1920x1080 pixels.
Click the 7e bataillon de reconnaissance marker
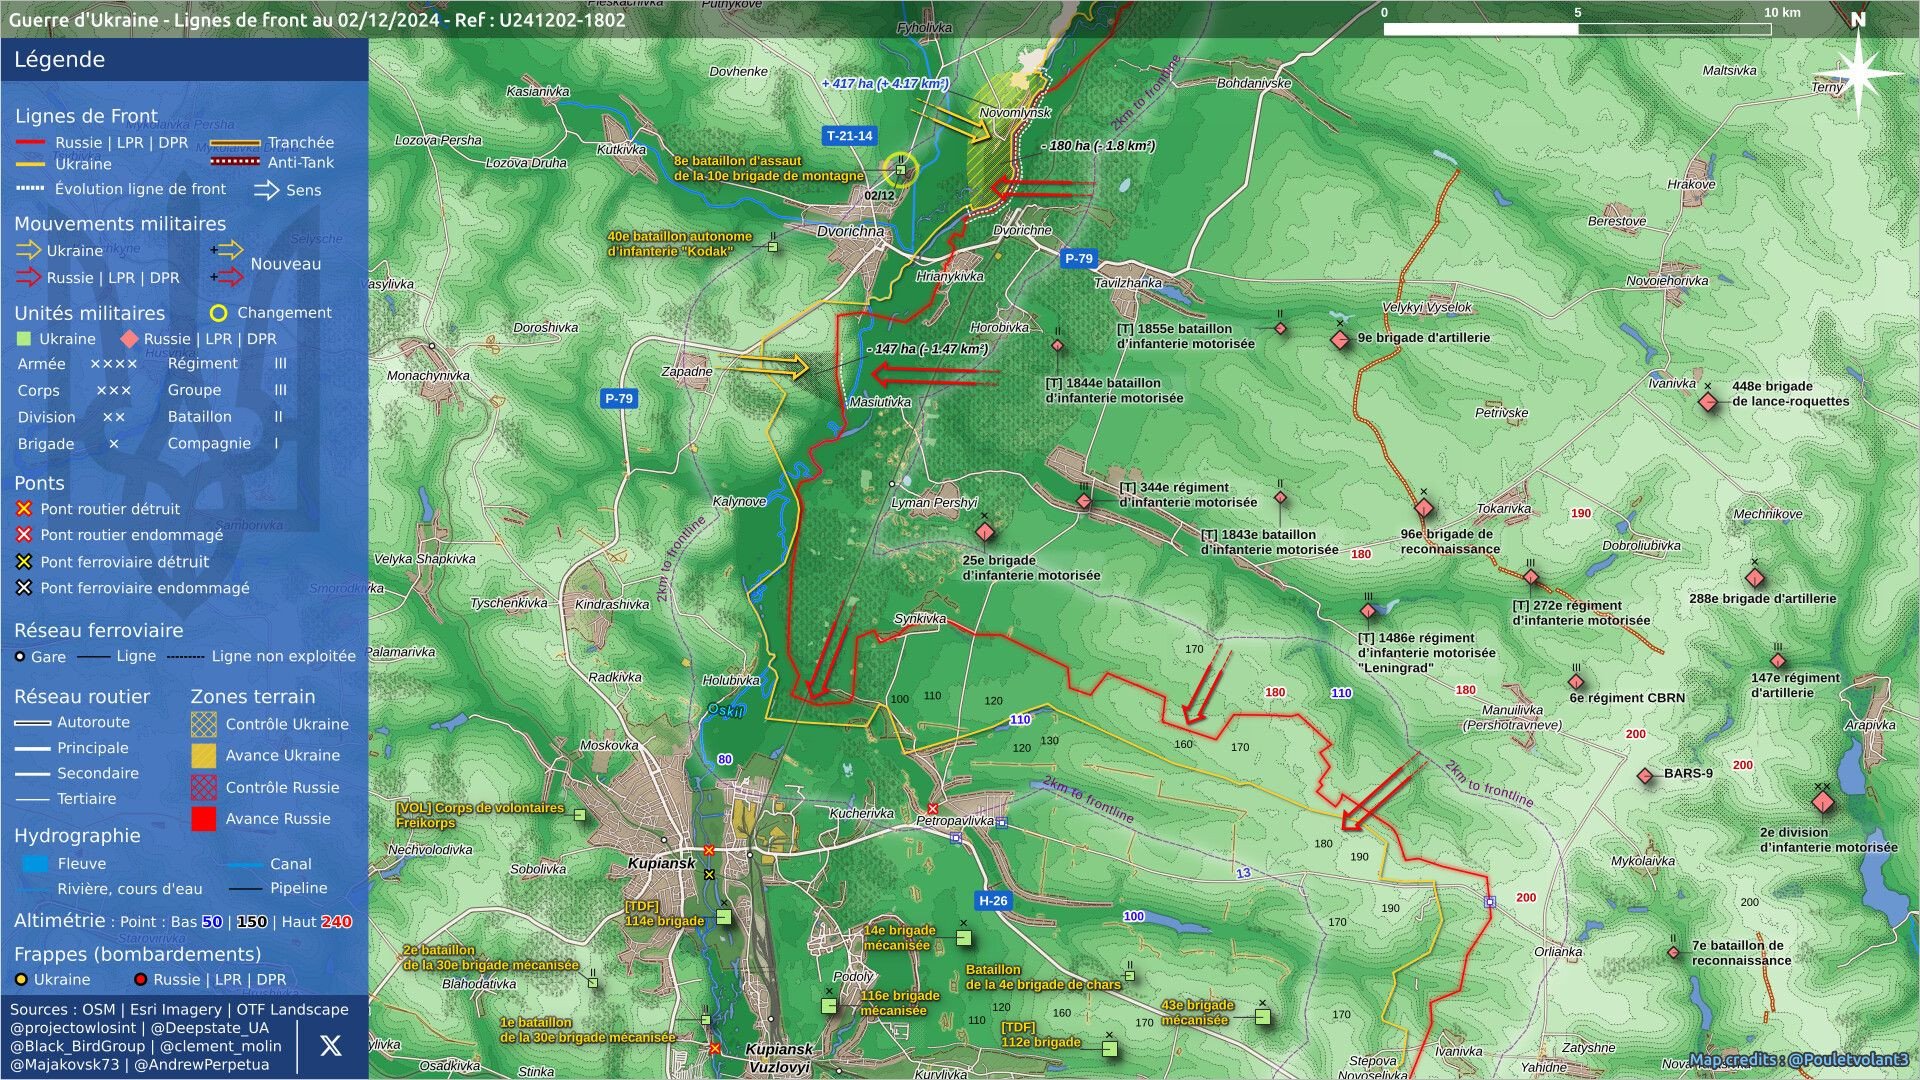(1674, 953)
